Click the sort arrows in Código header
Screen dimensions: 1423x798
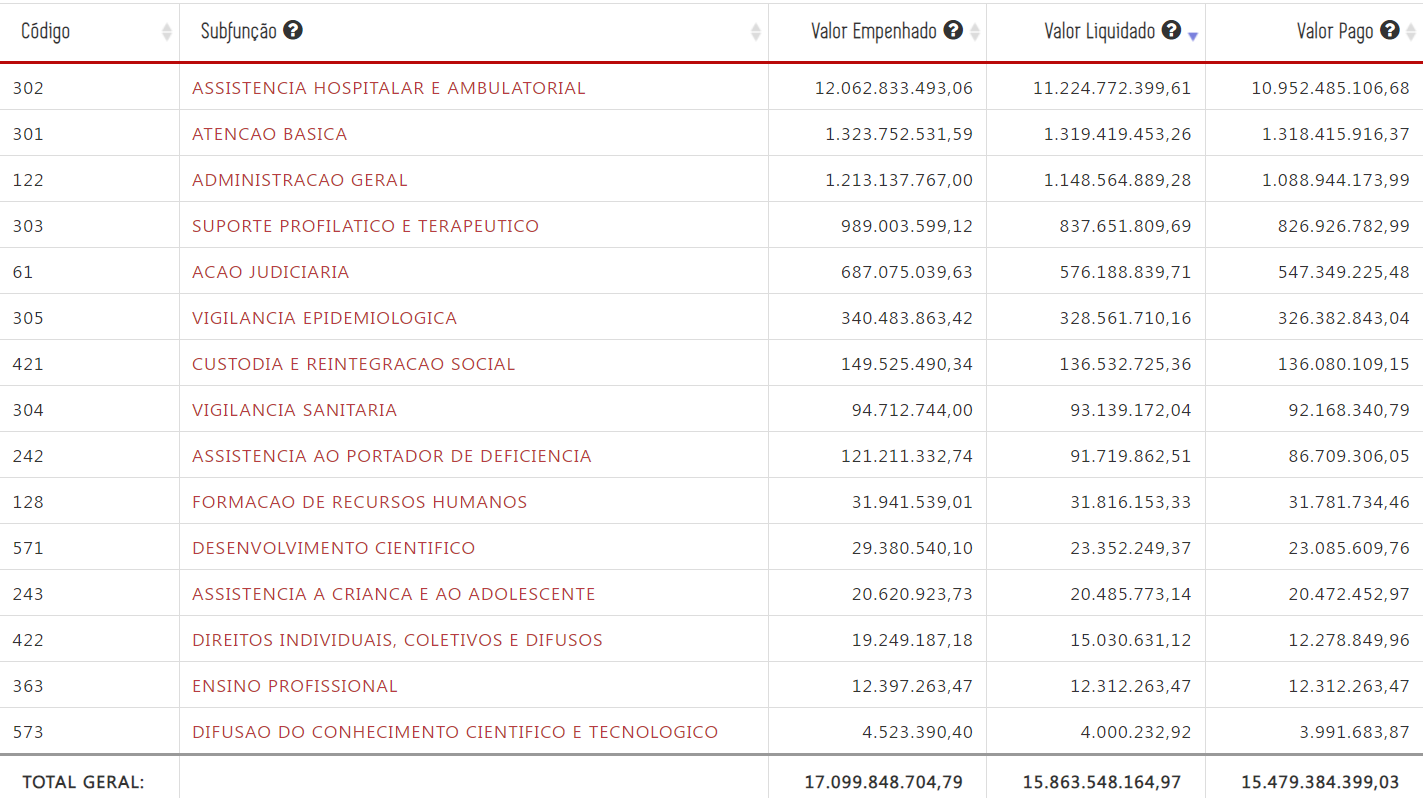167,33
